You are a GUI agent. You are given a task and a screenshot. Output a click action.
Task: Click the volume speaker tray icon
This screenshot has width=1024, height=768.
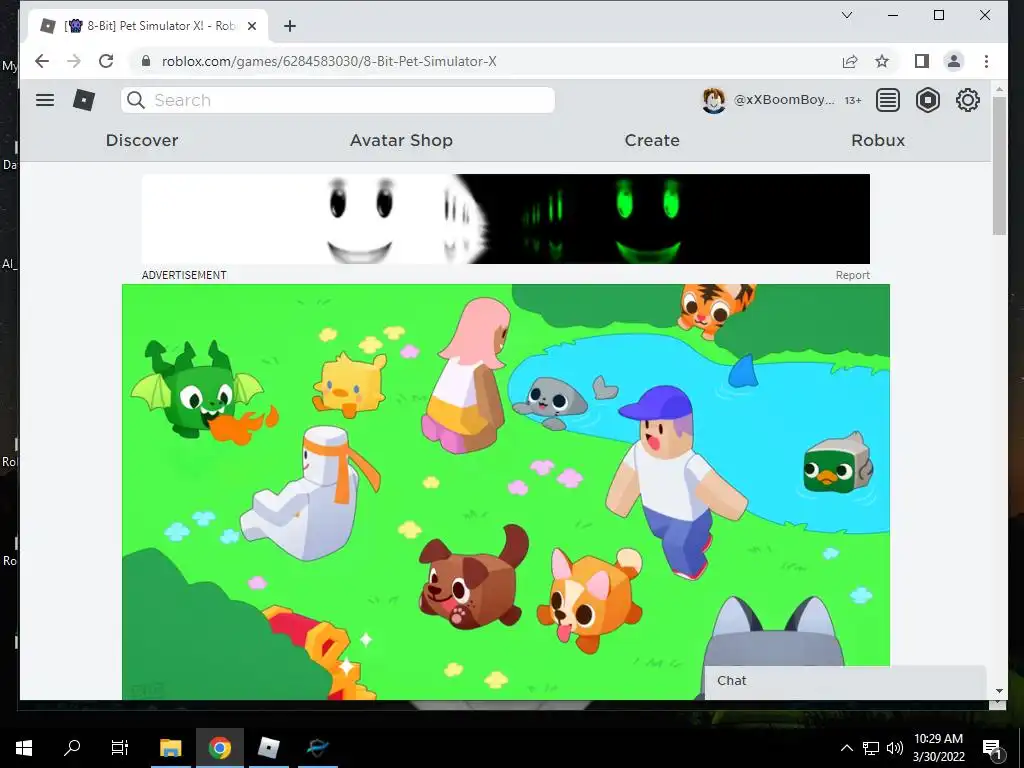(x=895, y=748)
